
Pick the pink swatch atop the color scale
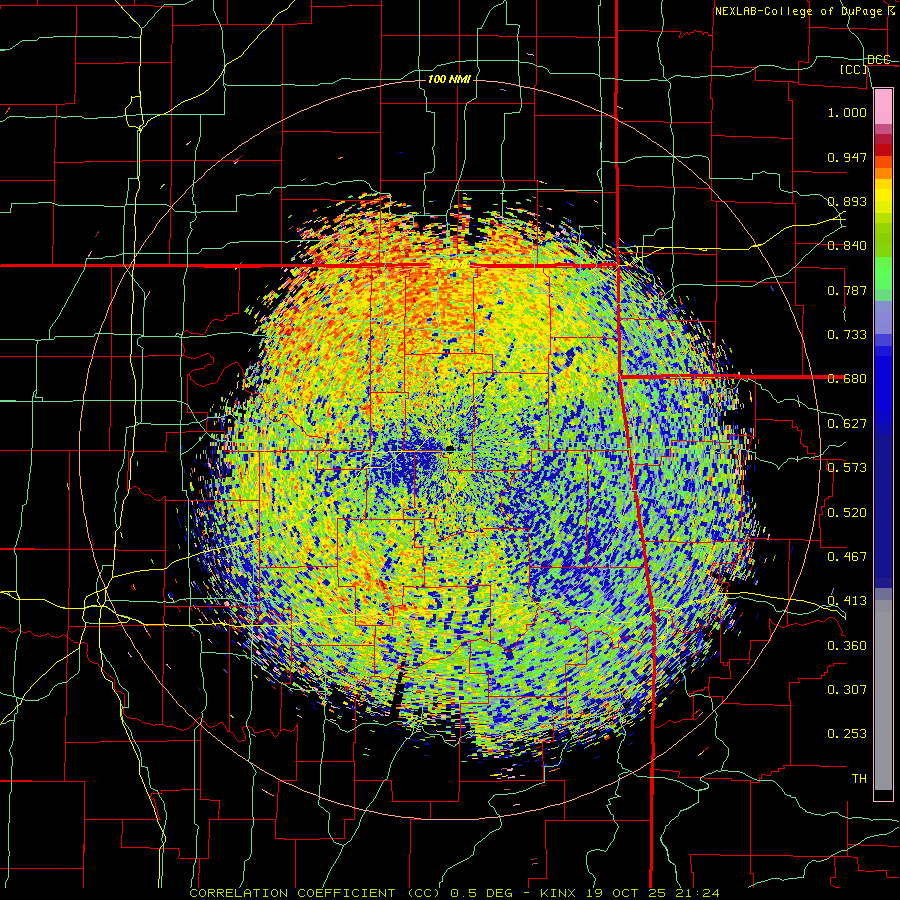tap(883, 106)
